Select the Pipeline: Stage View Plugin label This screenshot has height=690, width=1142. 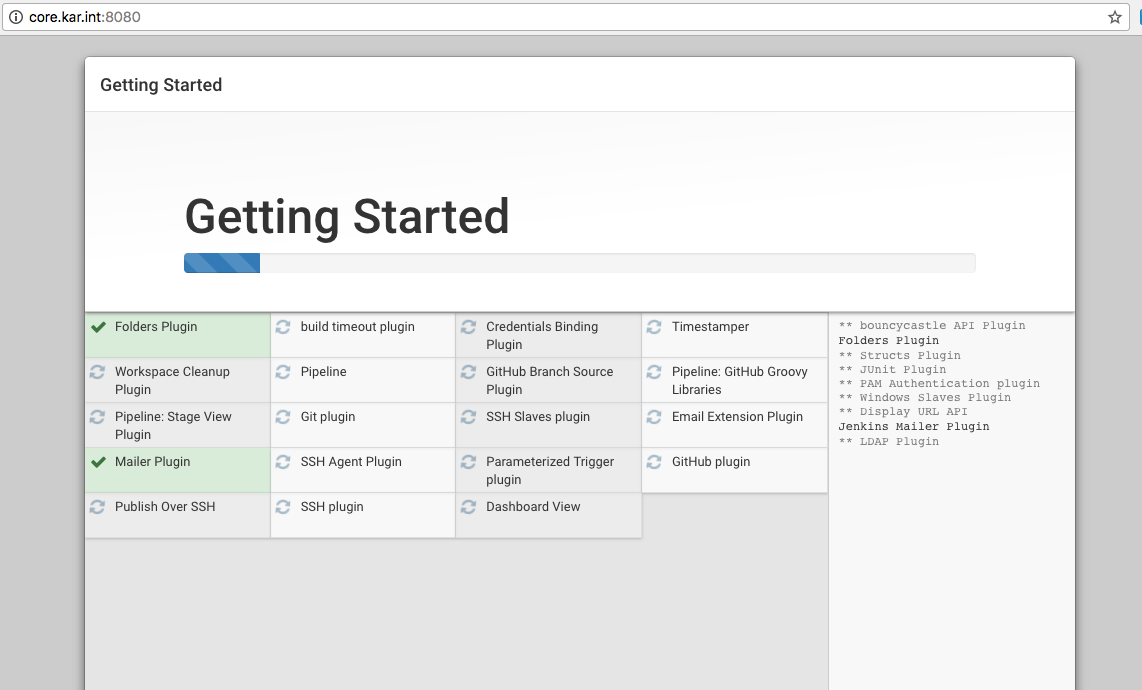[173, 426]
